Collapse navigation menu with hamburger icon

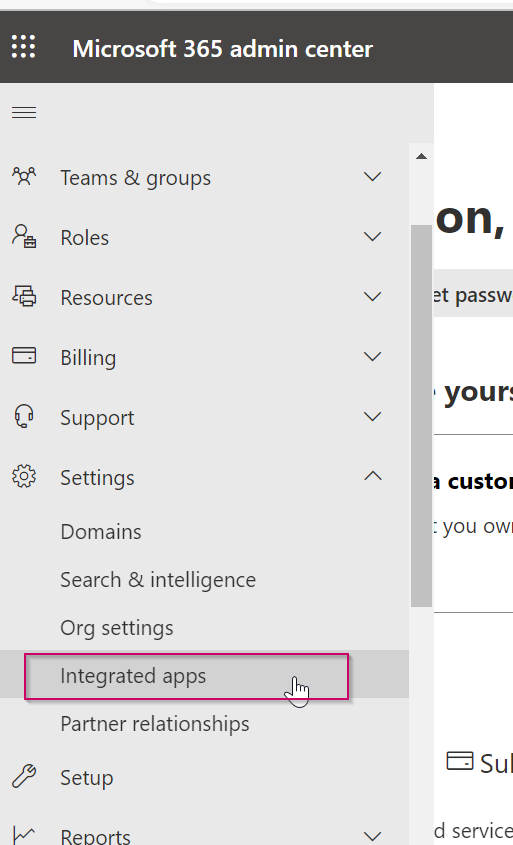point(24,112)
